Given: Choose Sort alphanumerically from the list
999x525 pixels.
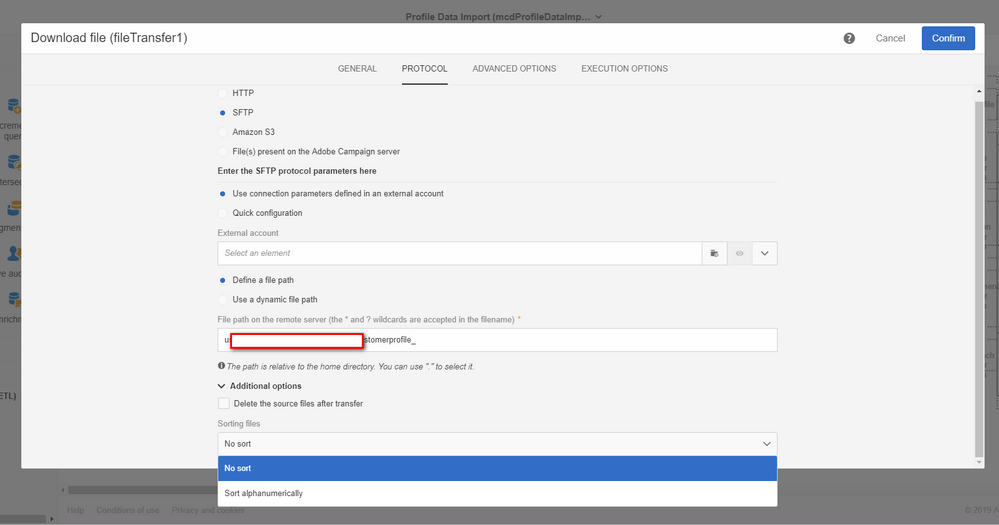Looking at the screenshot, I should coord(497,493).
